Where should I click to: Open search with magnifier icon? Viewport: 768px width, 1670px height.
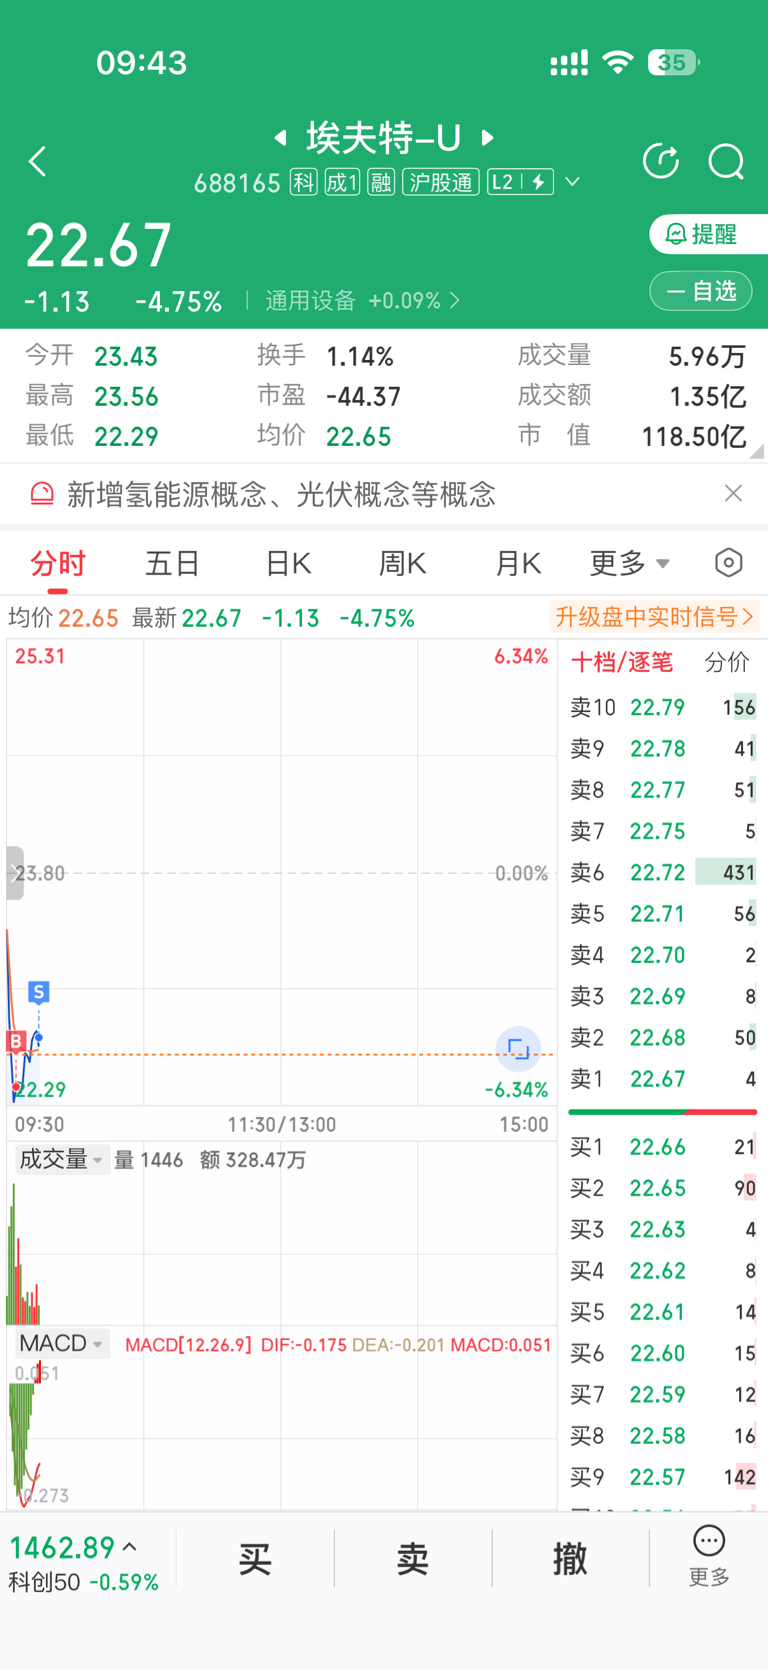[x=726, y=161]
